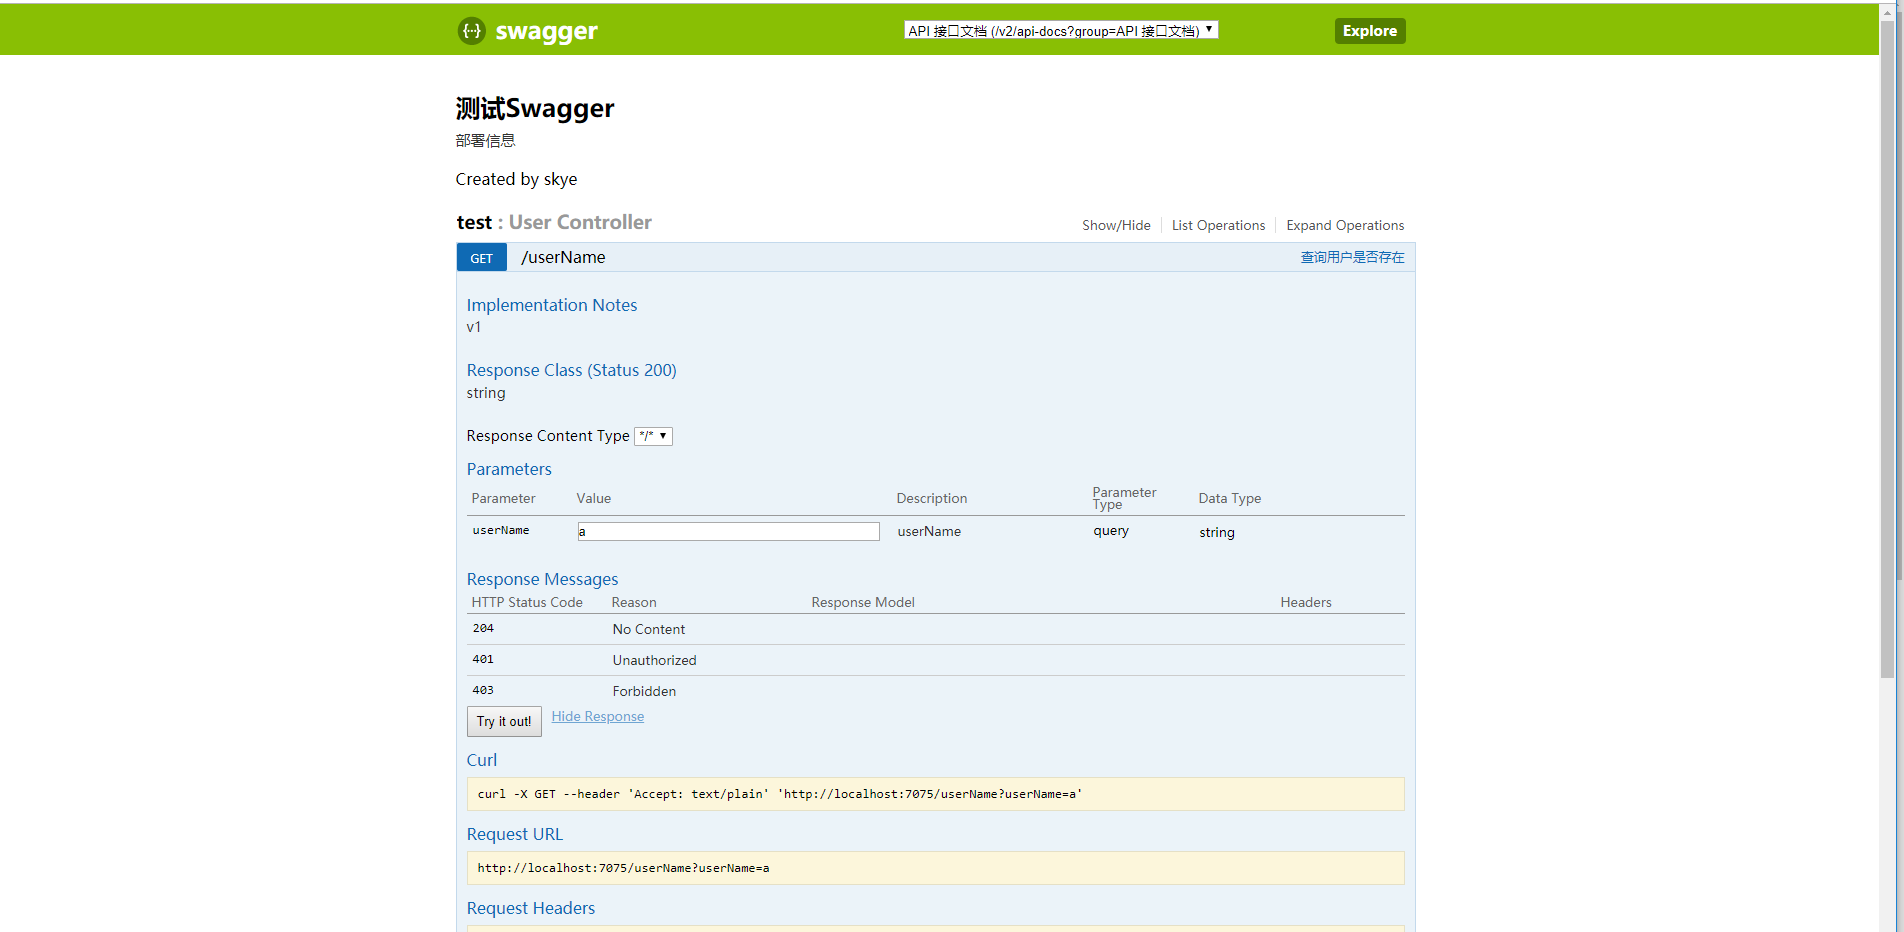Click the Try it out! button

[504, 721]
